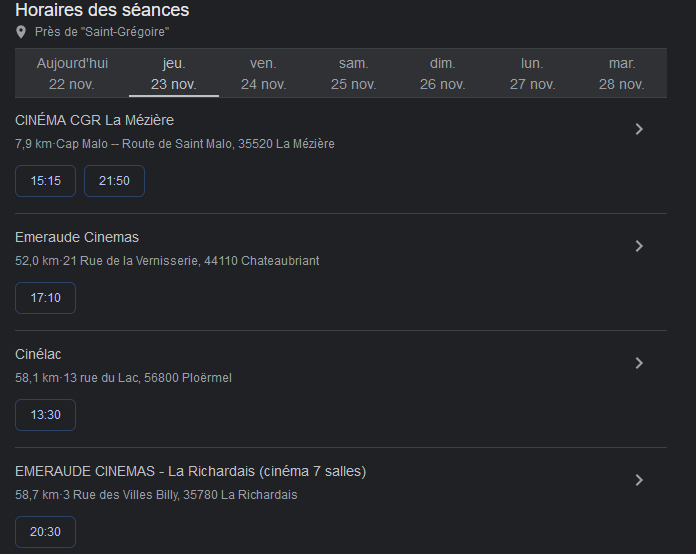Open the CINÉMA CGR La Mézière title

coord(94,120)
